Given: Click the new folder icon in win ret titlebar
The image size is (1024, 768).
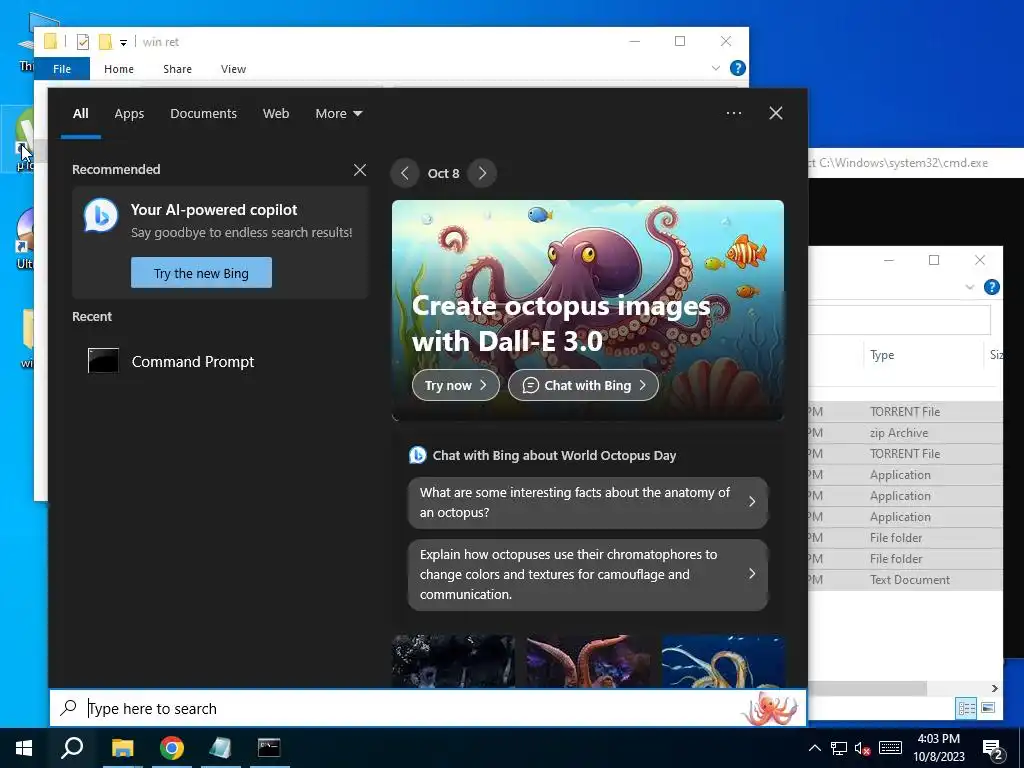Looking at the screenshot, I should (x=105, y=42).
